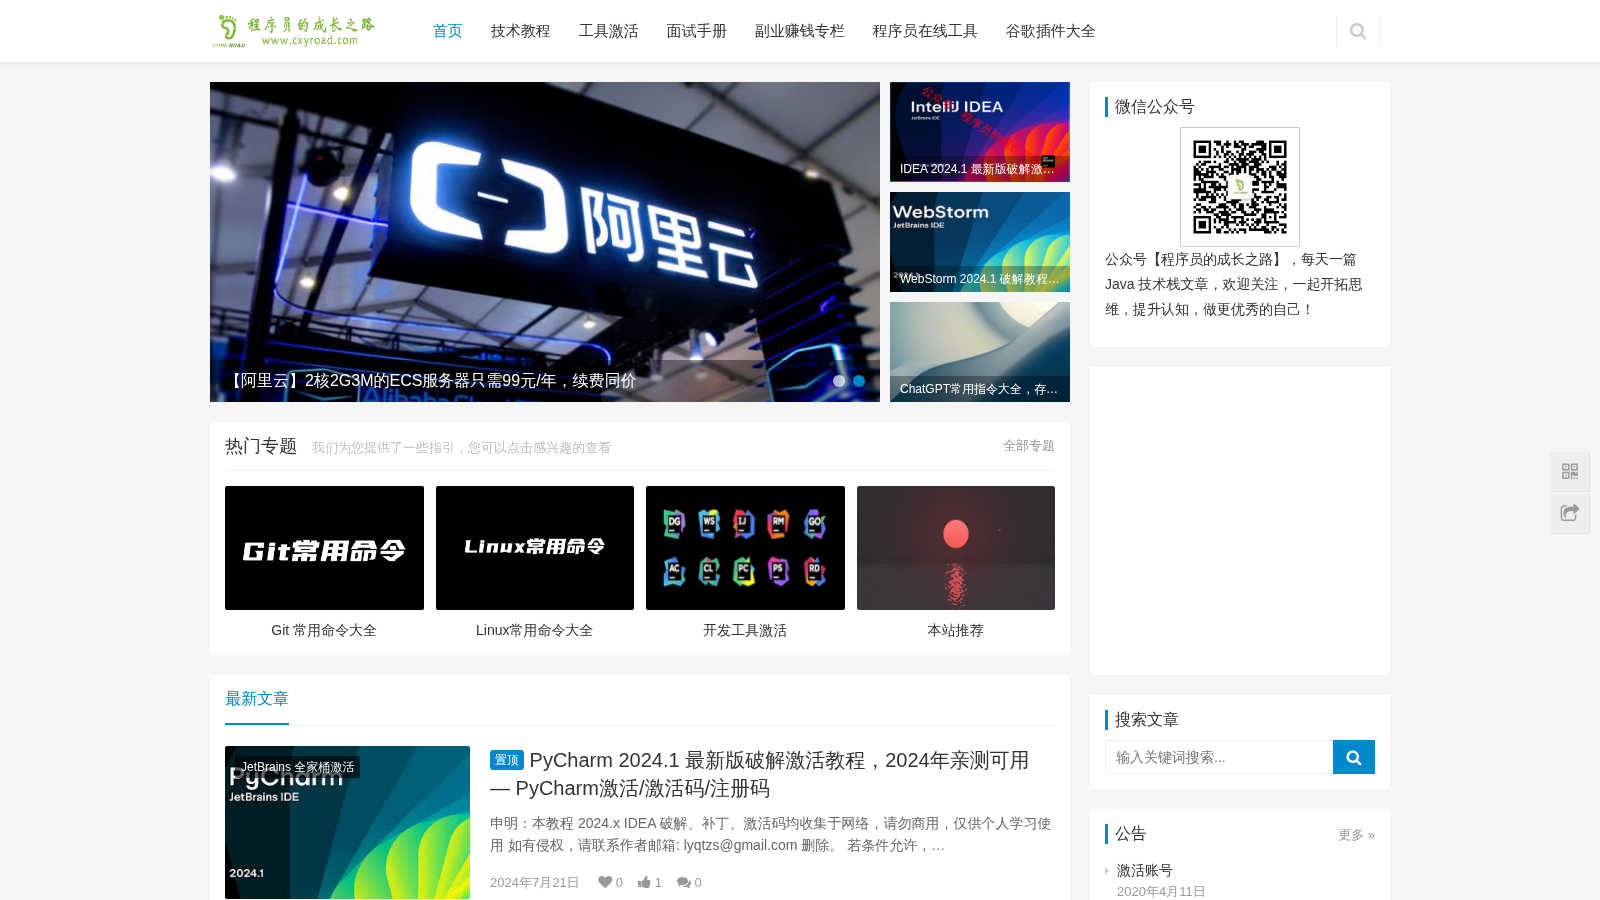1600x900 pixels.
Task: Click the thumbs-up icon under PyCharm article
Action: tap(644, 882)
